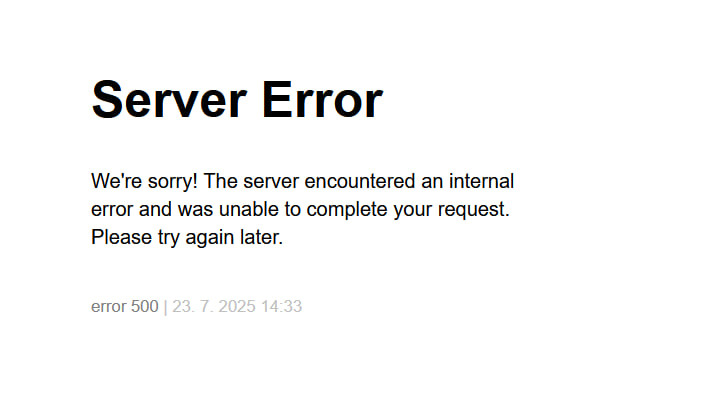Viewport: 714px width, 408px height.
Task: Click the word "later." in the message
Action: (x=261, y=237)
